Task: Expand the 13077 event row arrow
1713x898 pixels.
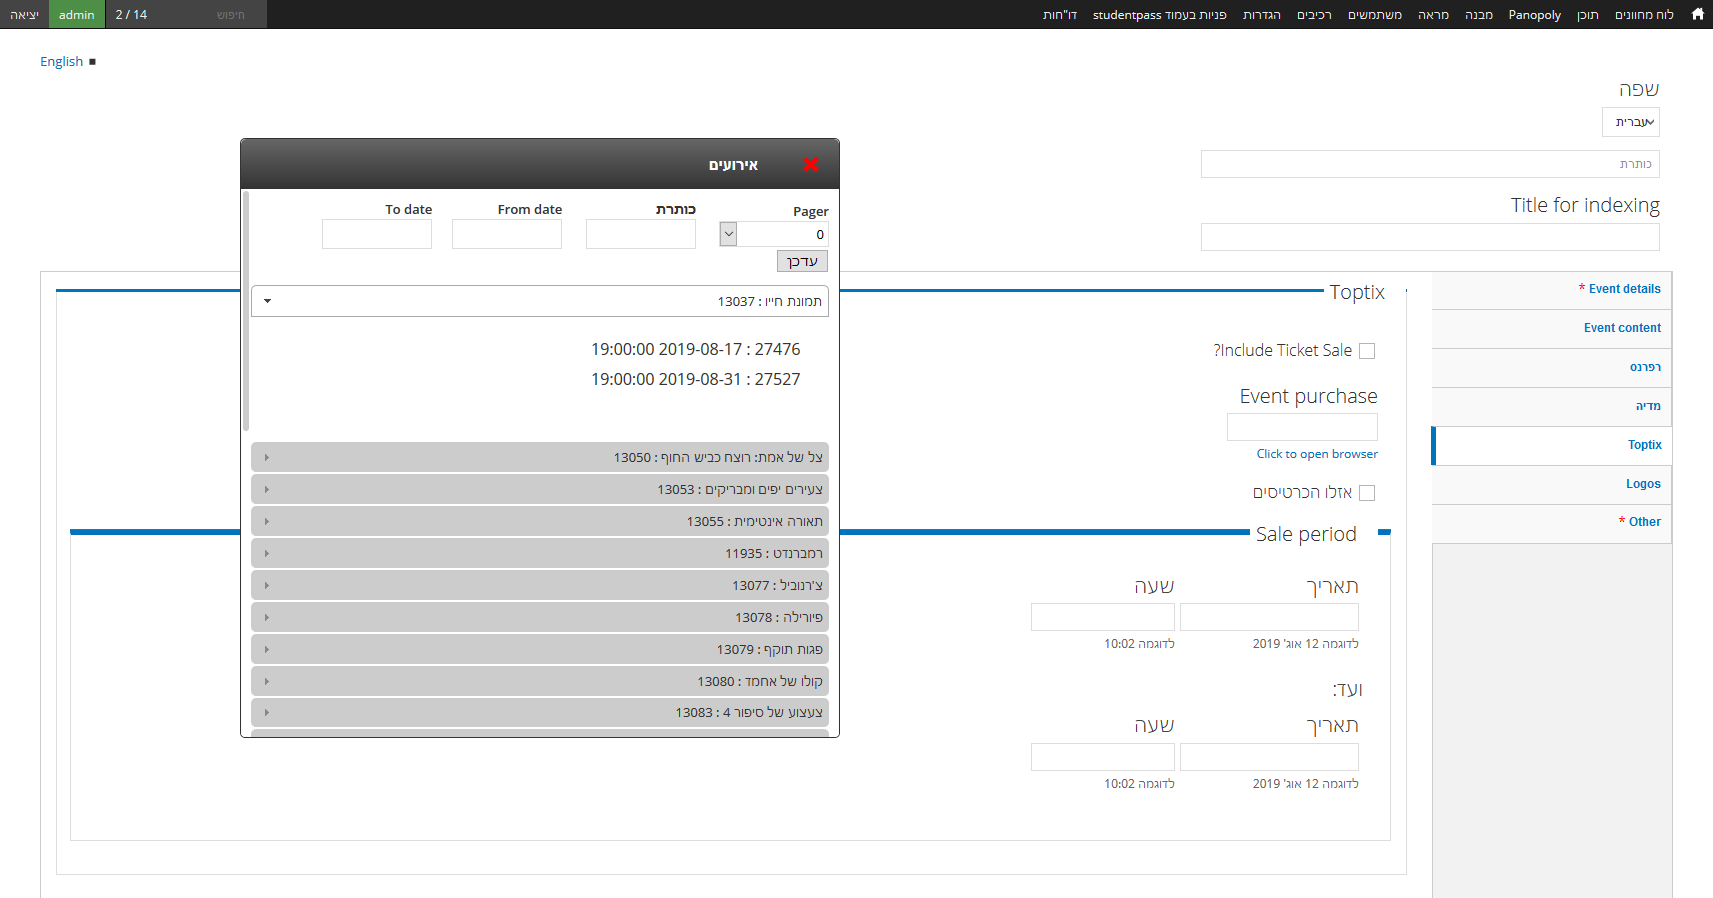Action: [267, 586]
